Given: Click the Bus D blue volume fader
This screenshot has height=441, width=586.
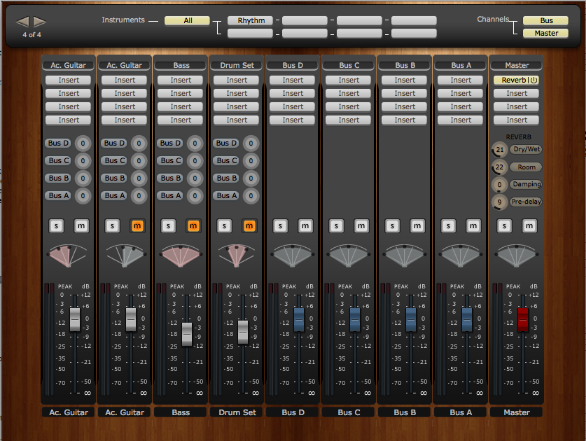Looking at the screenshot, I should tap(299, 320).
